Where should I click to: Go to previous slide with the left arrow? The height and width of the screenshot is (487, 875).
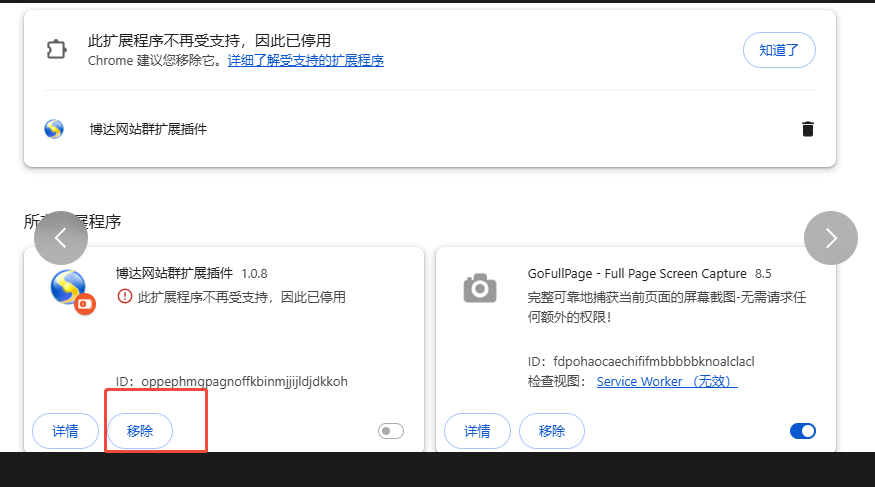point(61,238)
